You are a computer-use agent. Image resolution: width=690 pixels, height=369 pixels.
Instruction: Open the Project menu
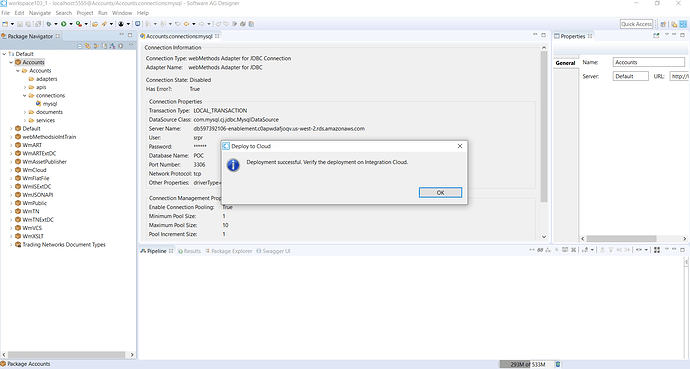(84, 13)
